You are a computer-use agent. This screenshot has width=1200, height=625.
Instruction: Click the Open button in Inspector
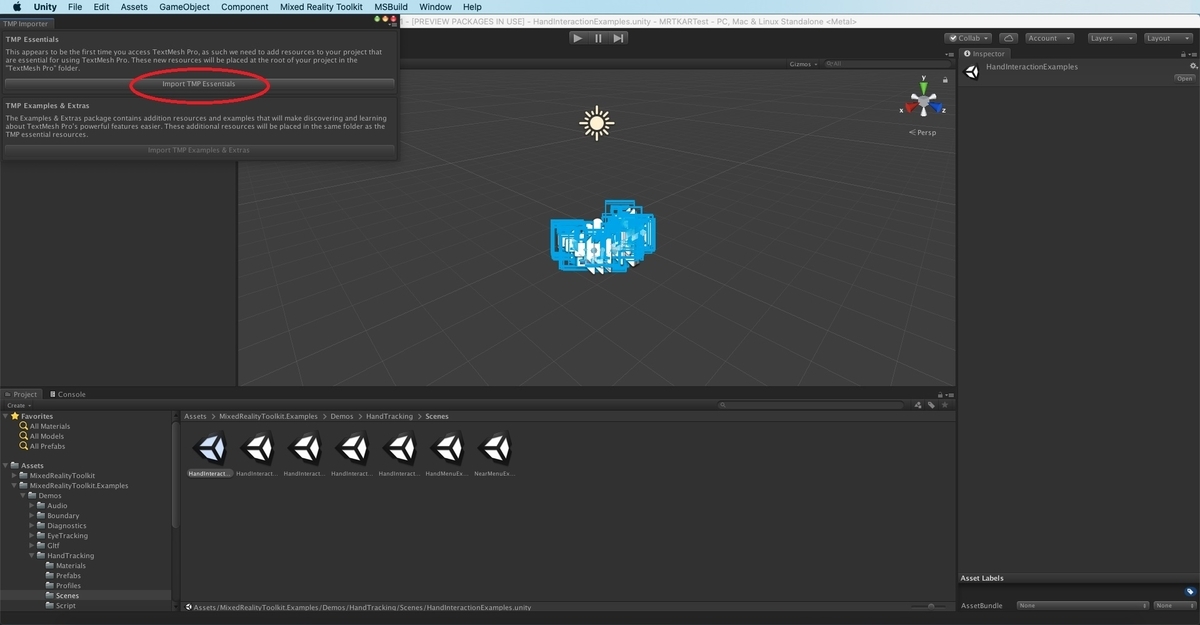click(x=1185, y=78)
